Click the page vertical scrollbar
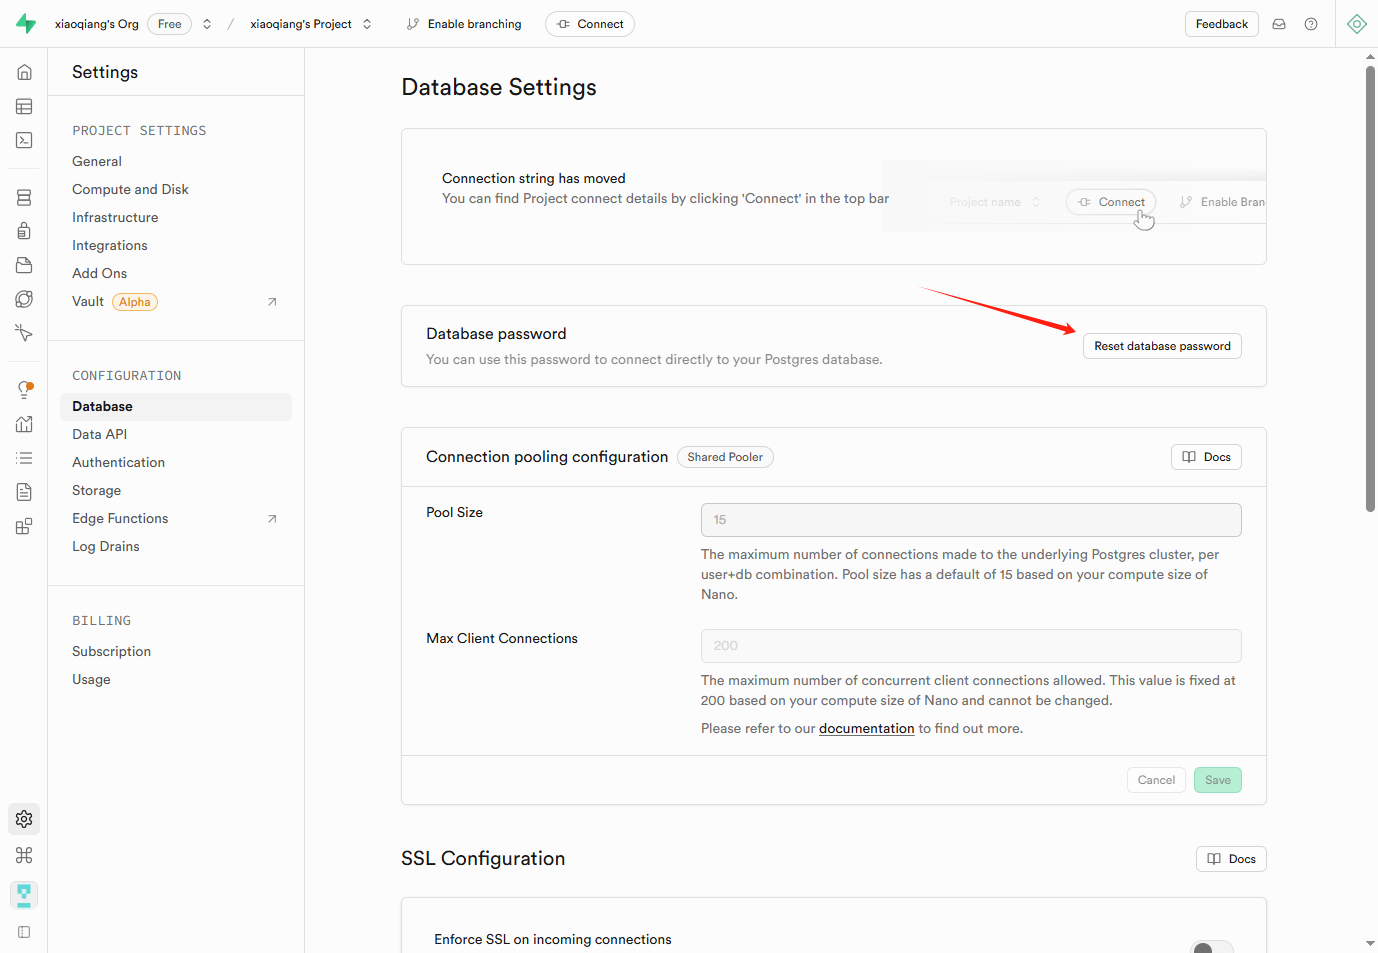Image resolution: width=1378 pixels, height=953 pixels. pyautogui.click(x=1370, y=290)
